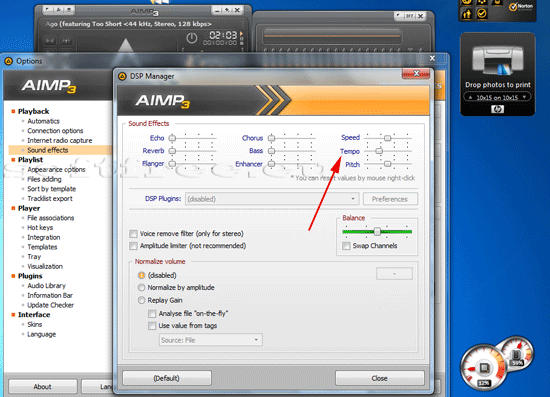Collapse the Playback tree section

point(13,111)
